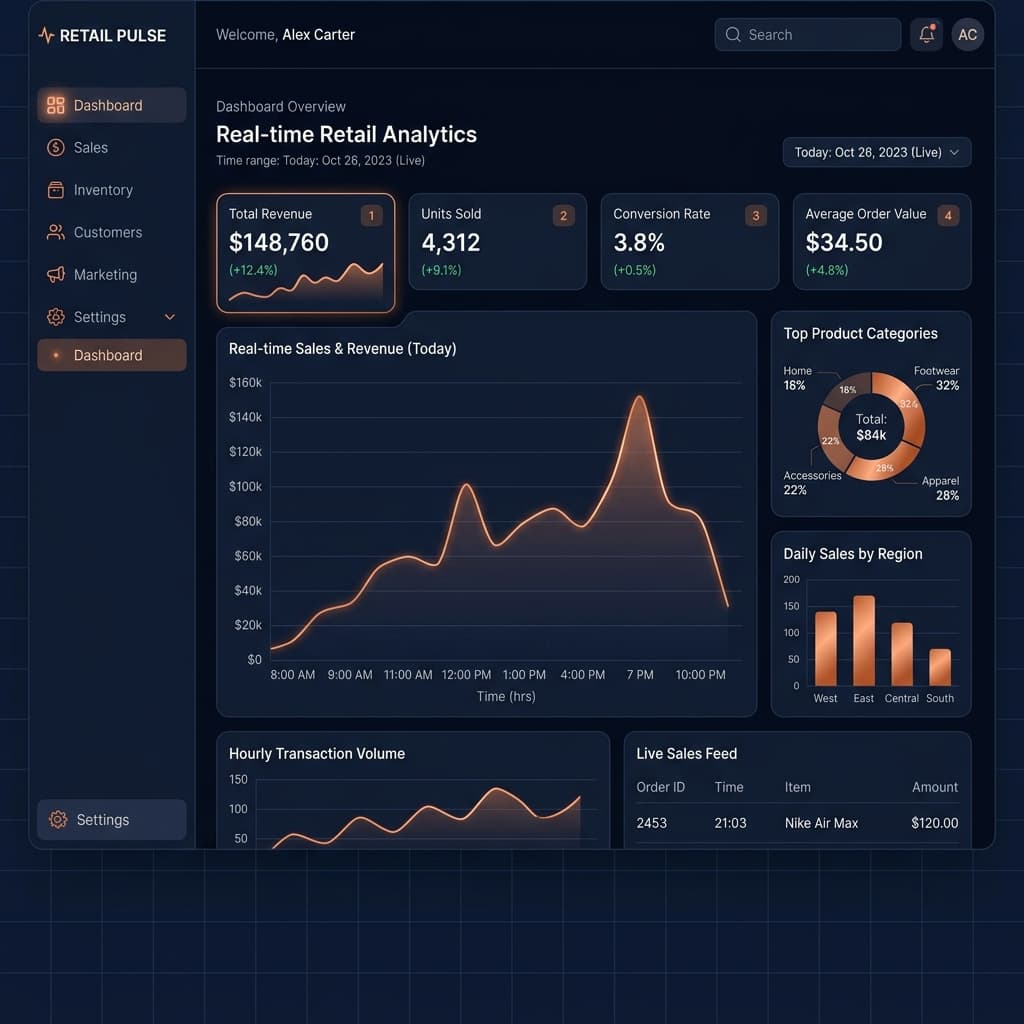The image size is (1024, 1024).
Task: Open the notifications bell
Action: tap(926, 35)
